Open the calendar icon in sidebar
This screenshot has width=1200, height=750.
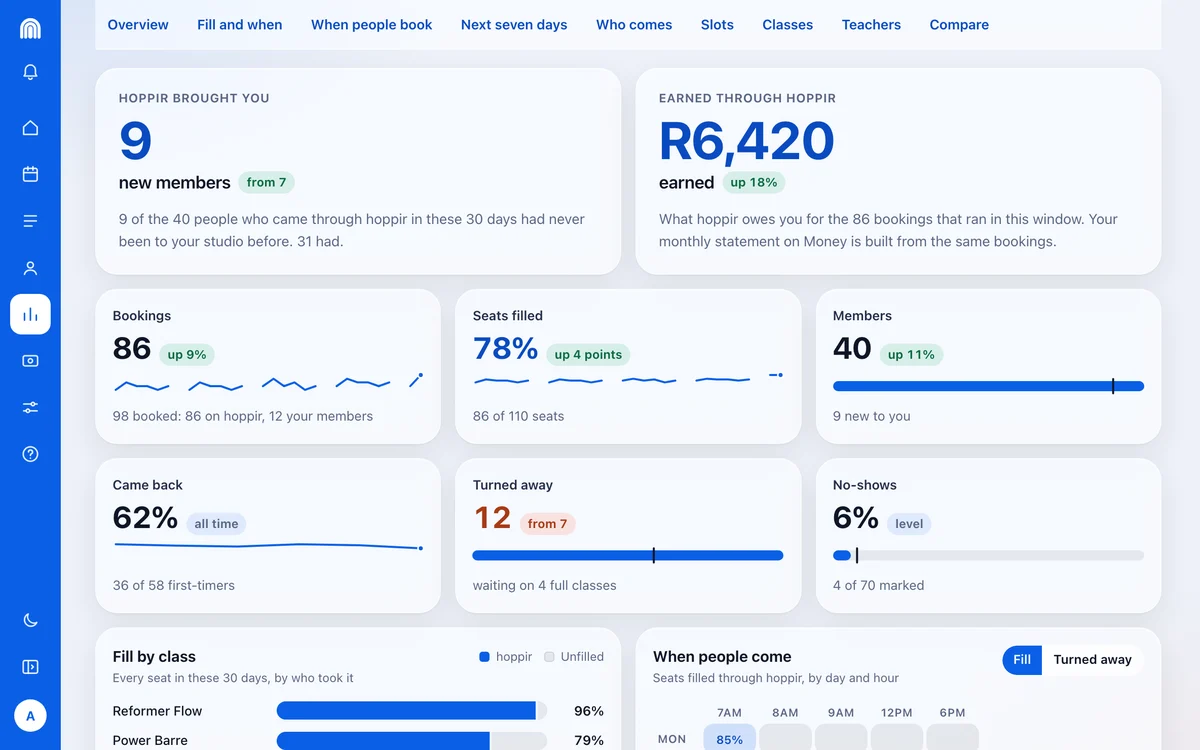[30, 174]
